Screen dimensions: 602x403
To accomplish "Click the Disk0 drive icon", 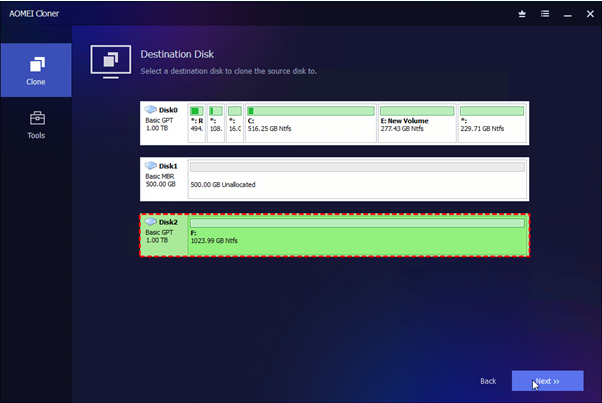I will (x=151, y=110).
